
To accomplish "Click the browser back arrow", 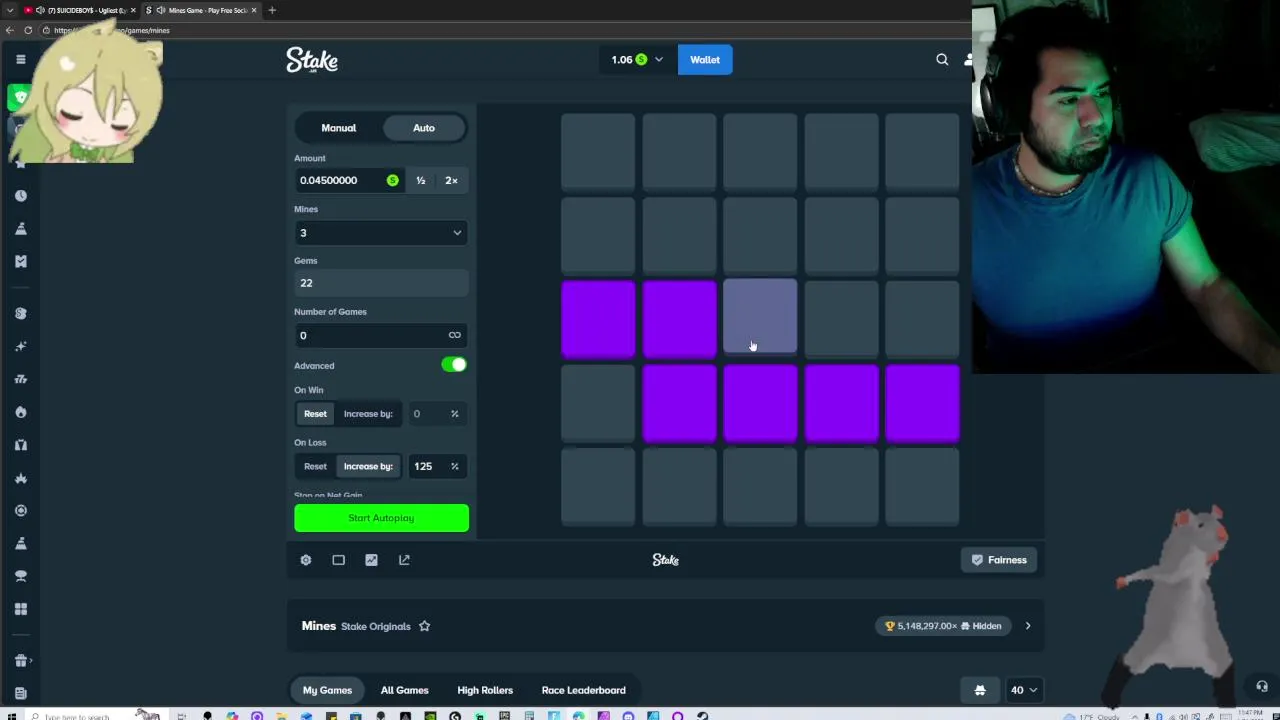I will pos(10,30).
